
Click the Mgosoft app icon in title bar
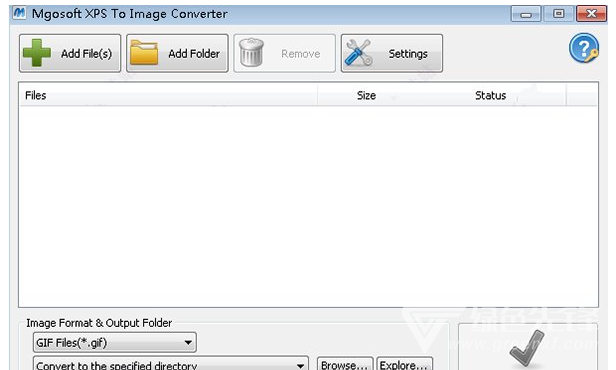[19, 13]
